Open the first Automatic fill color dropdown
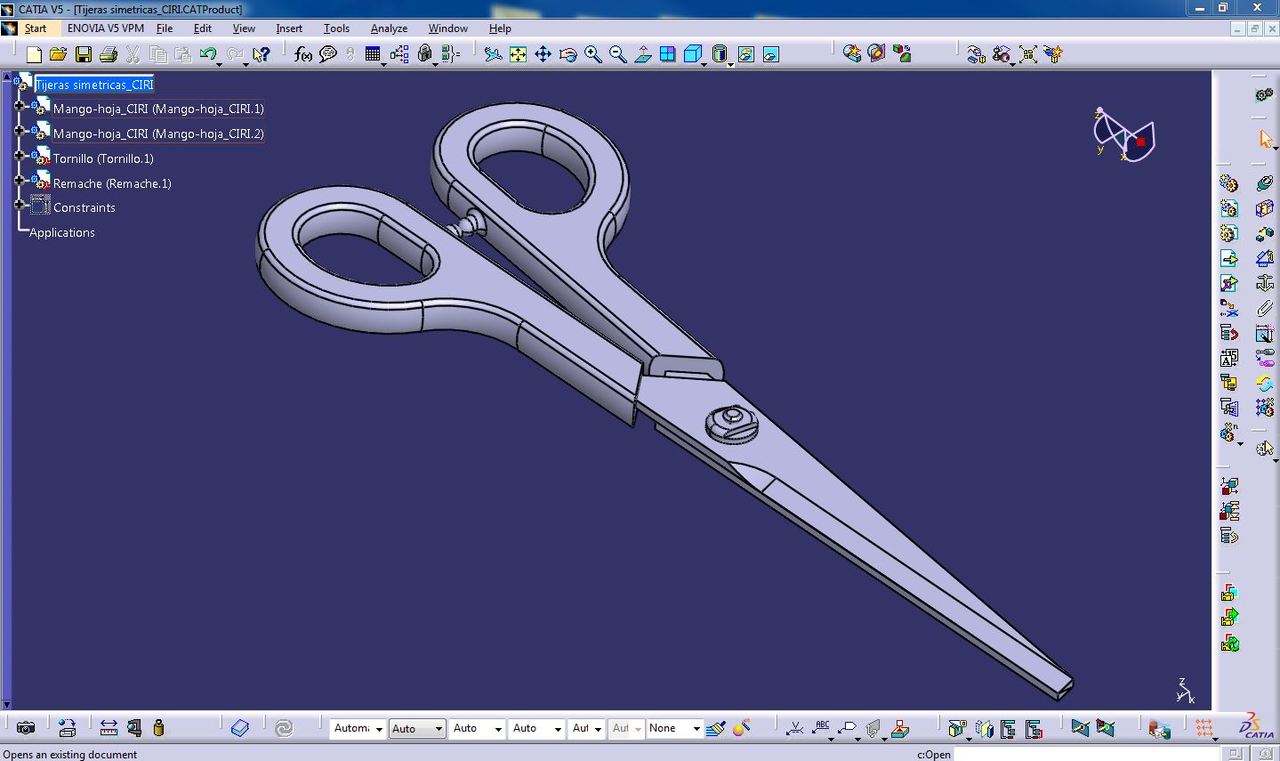The height and width of the screenshot is (761, 1280). click(379, 729)
